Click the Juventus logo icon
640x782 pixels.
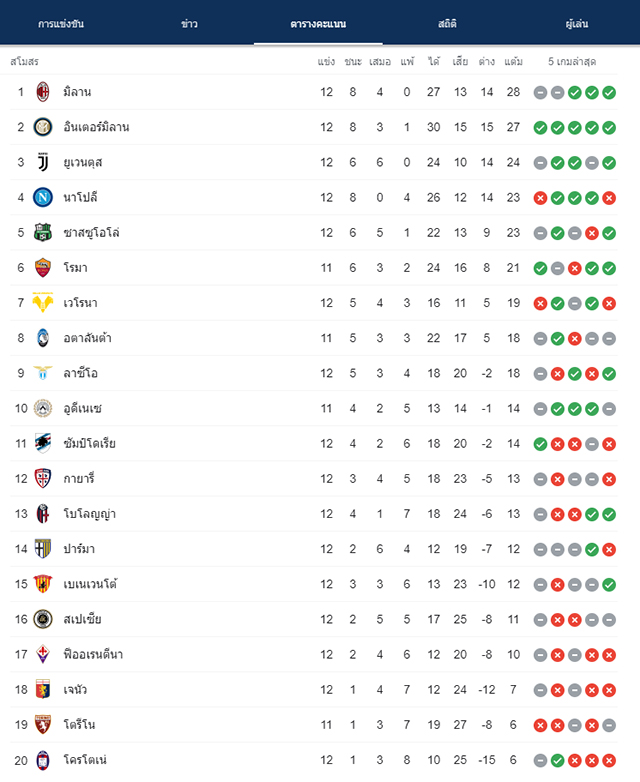click(43, 163)
